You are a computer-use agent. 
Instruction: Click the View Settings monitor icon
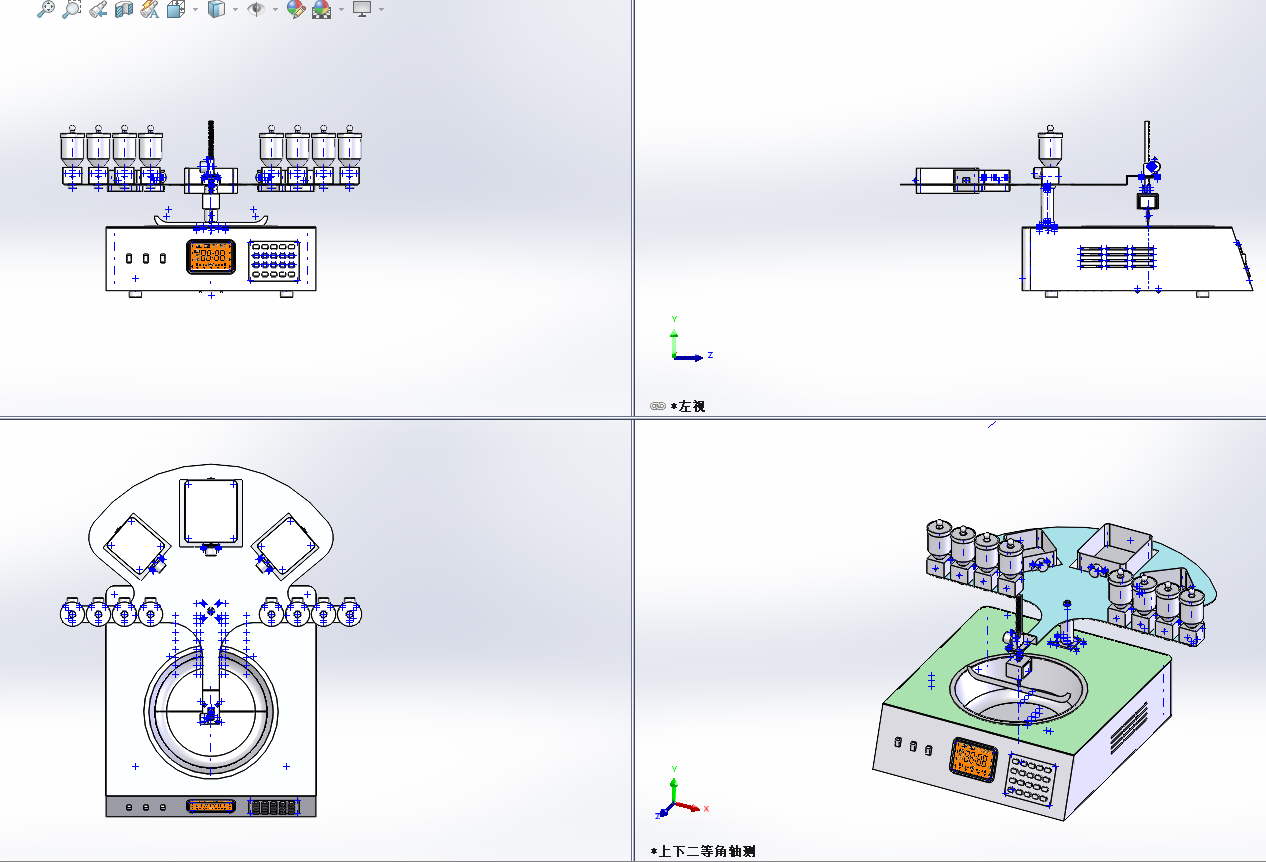(x=362, y=9)
